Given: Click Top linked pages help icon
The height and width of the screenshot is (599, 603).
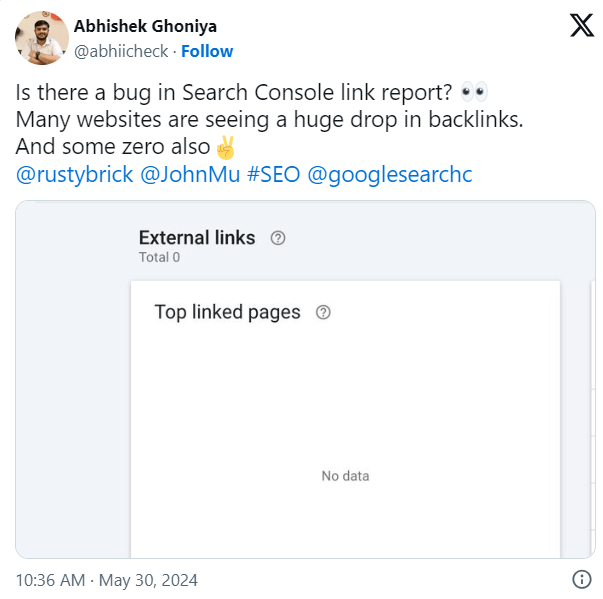Looking at the screenshot, I should pyautogui.click(x=323, y=312).
